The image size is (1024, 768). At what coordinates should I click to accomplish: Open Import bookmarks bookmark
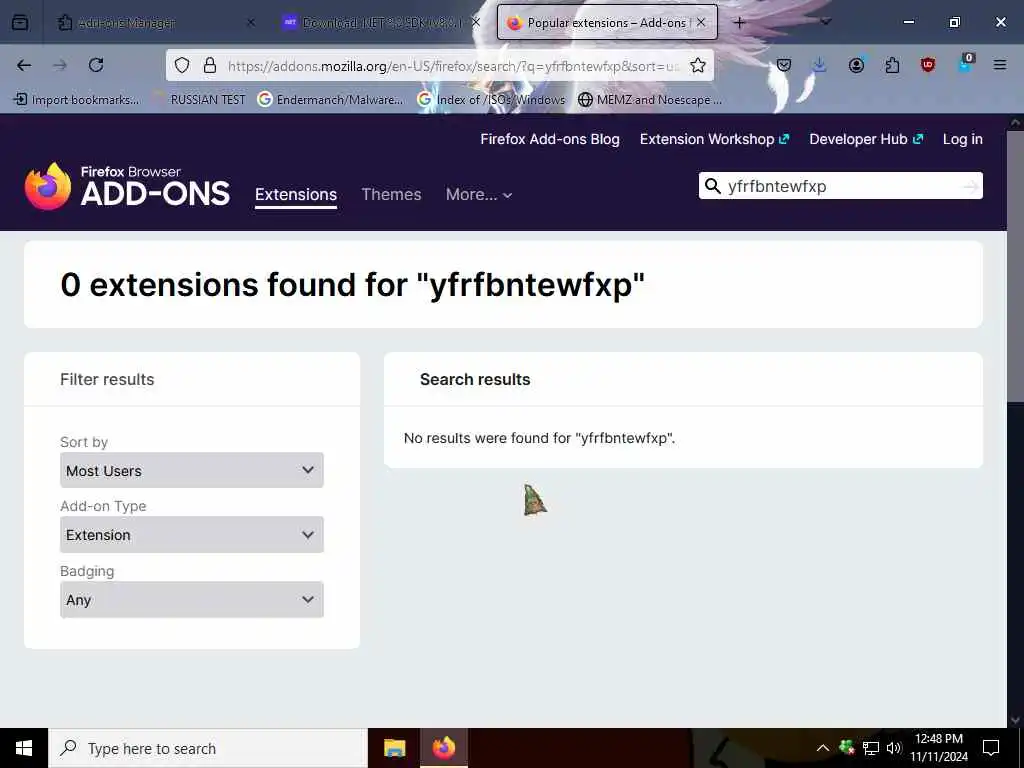tap(77, 100)
